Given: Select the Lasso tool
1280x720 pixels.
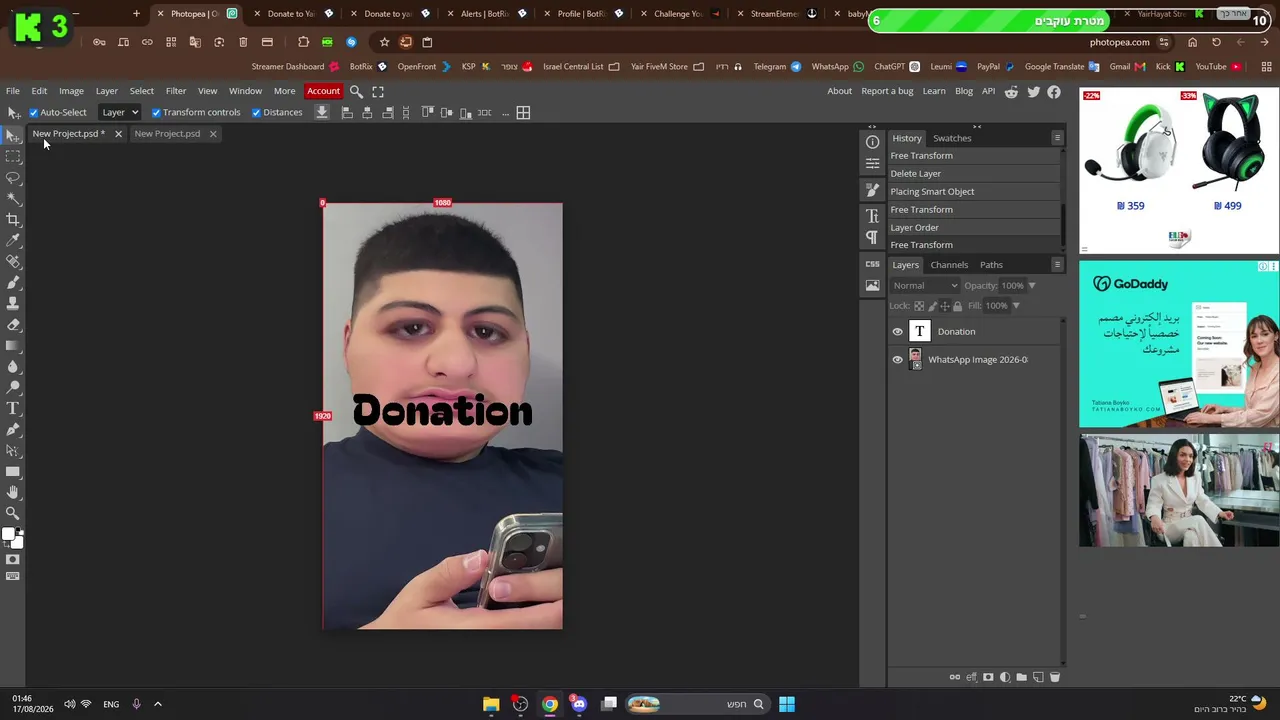Looking at the screenshot, I should [x=13, y=177].
